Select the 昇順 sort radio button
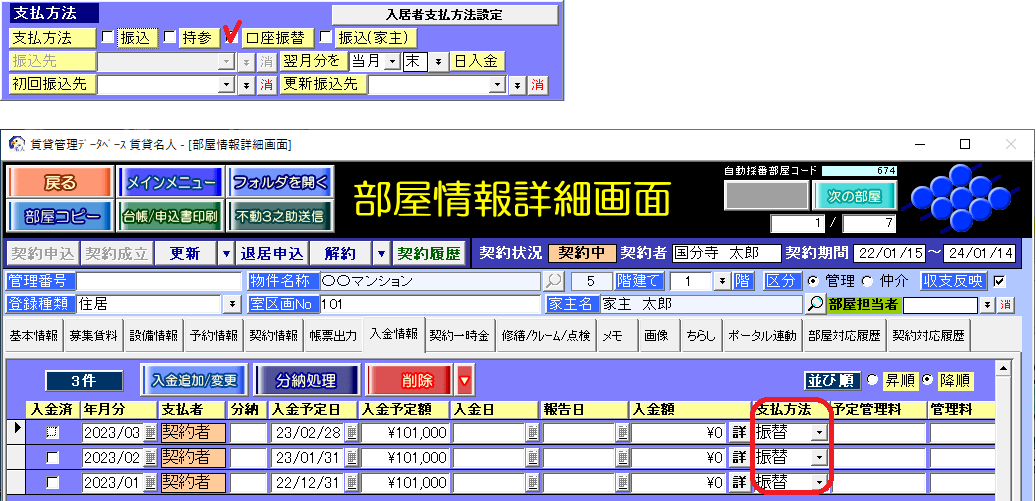 tap(872, 381)
